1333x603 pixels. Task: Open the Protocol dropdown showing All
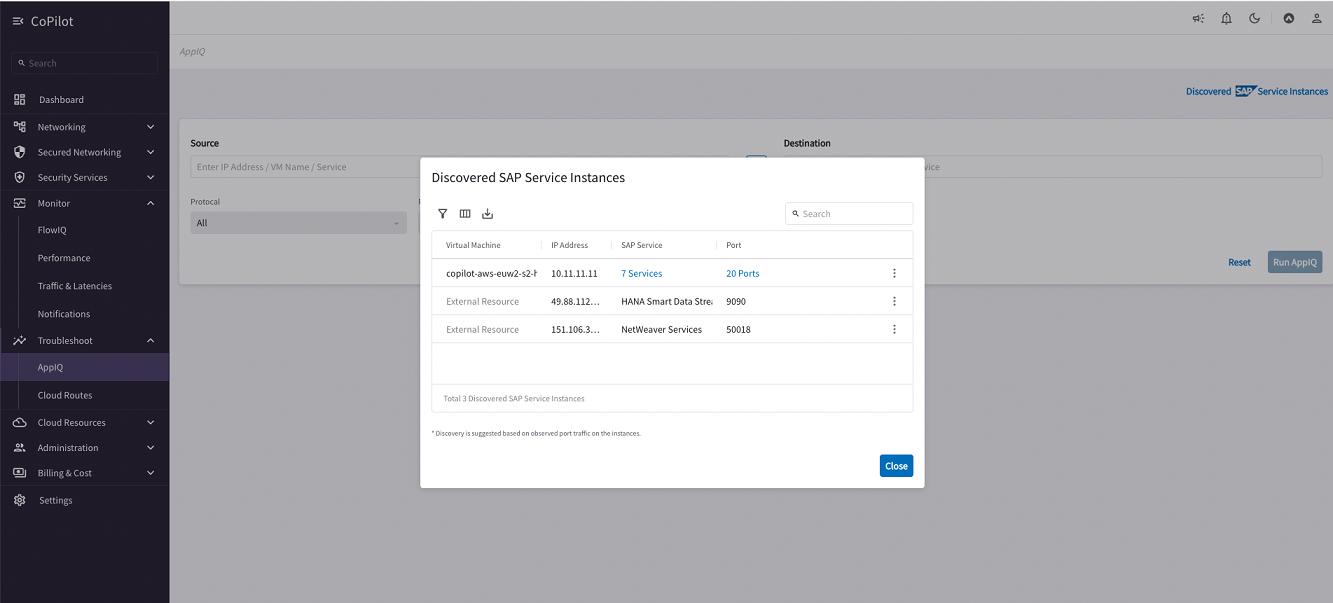(298, 221)
